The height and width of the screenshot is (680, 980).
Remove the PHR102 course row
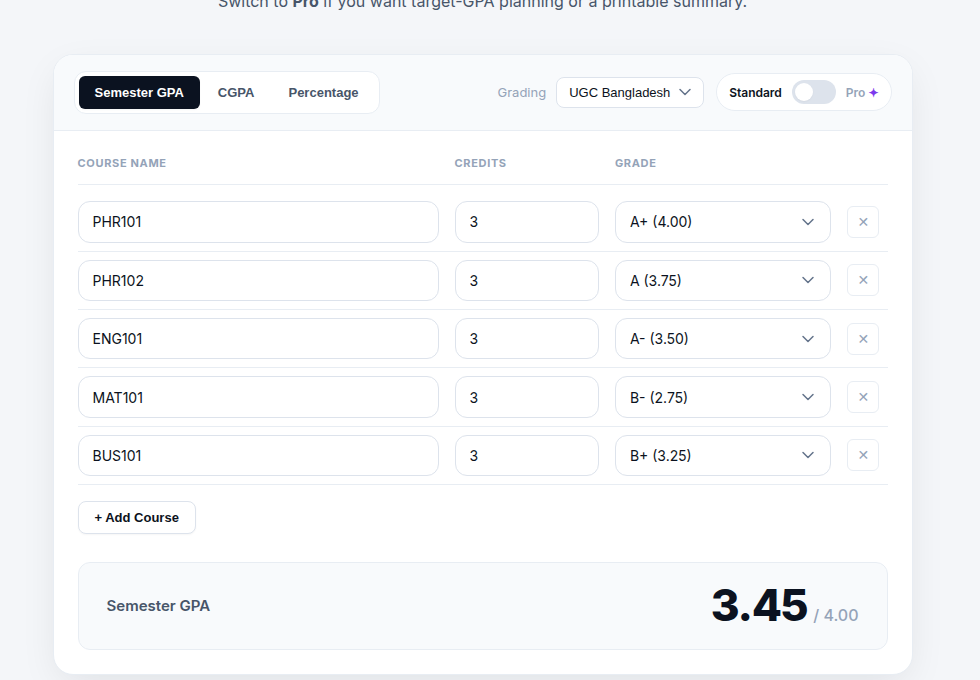pos(862,280)
